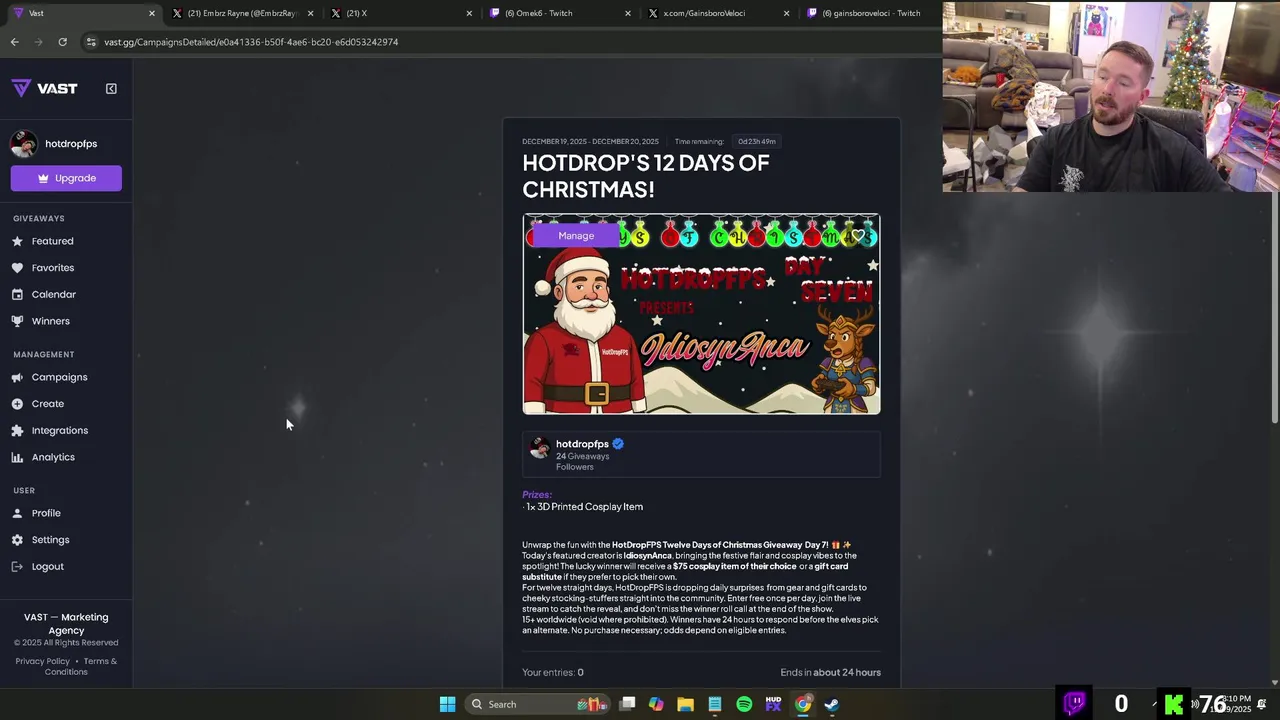This screenshot has width=1280, height=720.
Task: Click the Profile person icon
Action: click(x=17, y=513)
